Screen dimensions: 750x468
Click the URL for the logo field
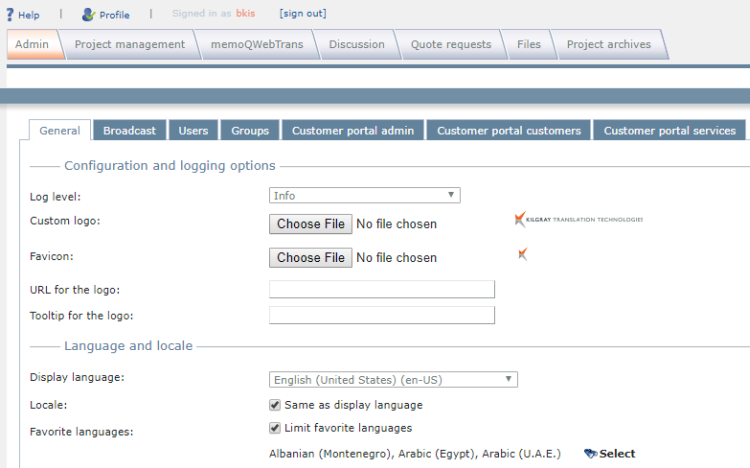click(382, 290)
